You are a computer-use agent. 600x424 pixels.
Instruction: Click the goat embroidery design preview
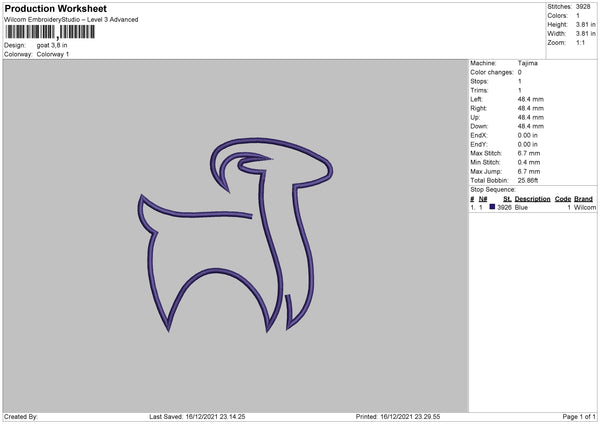235,235
